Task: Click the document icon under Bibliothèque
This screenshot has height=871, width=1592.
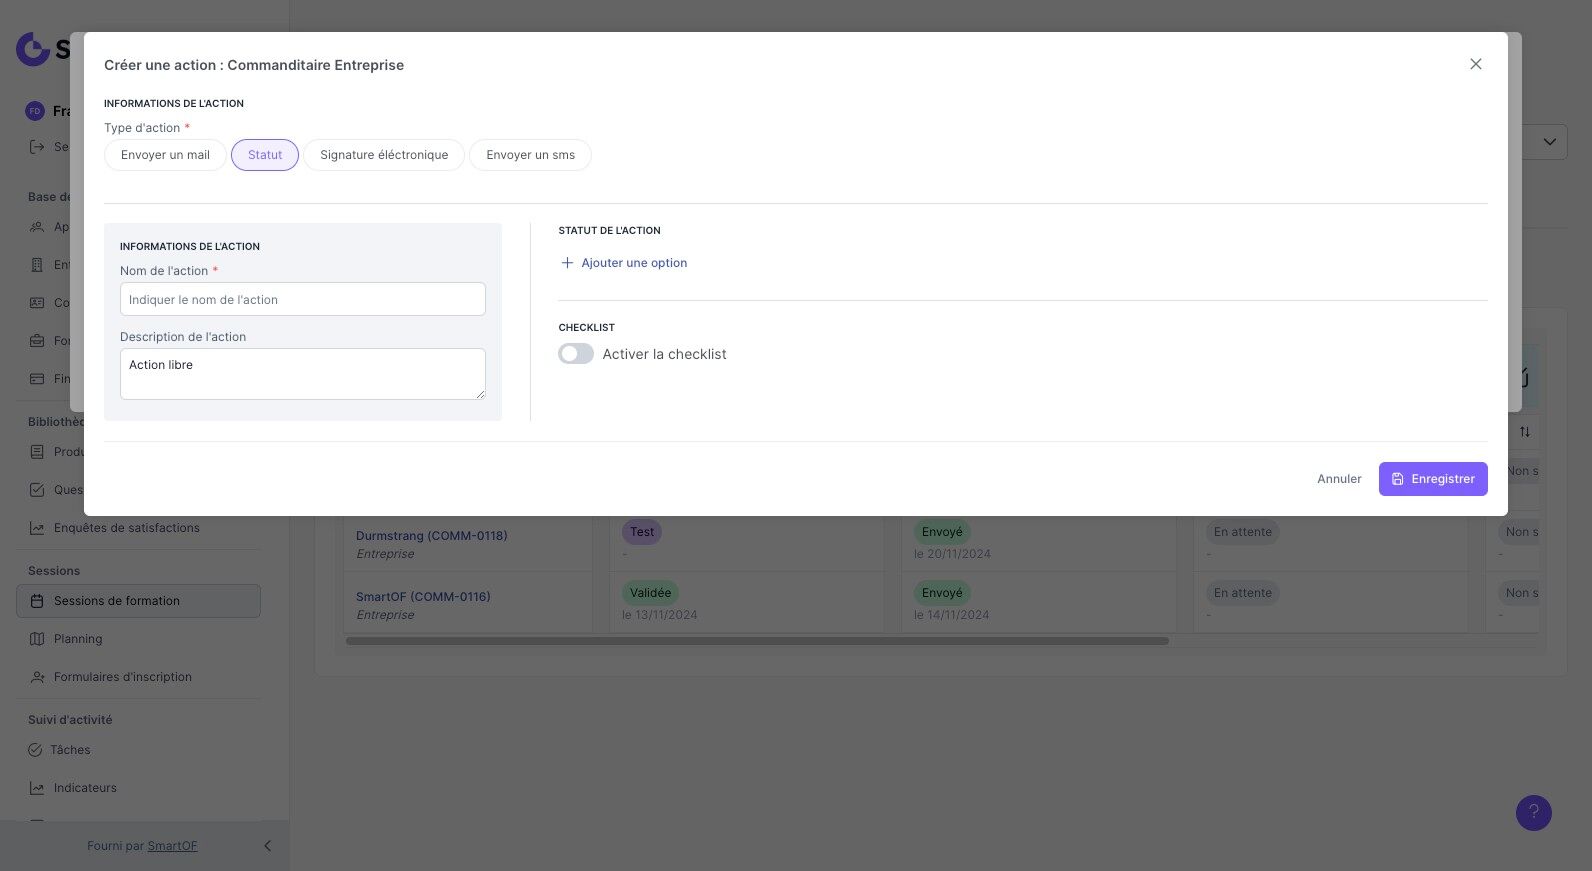Action: [x=37, y=452]
